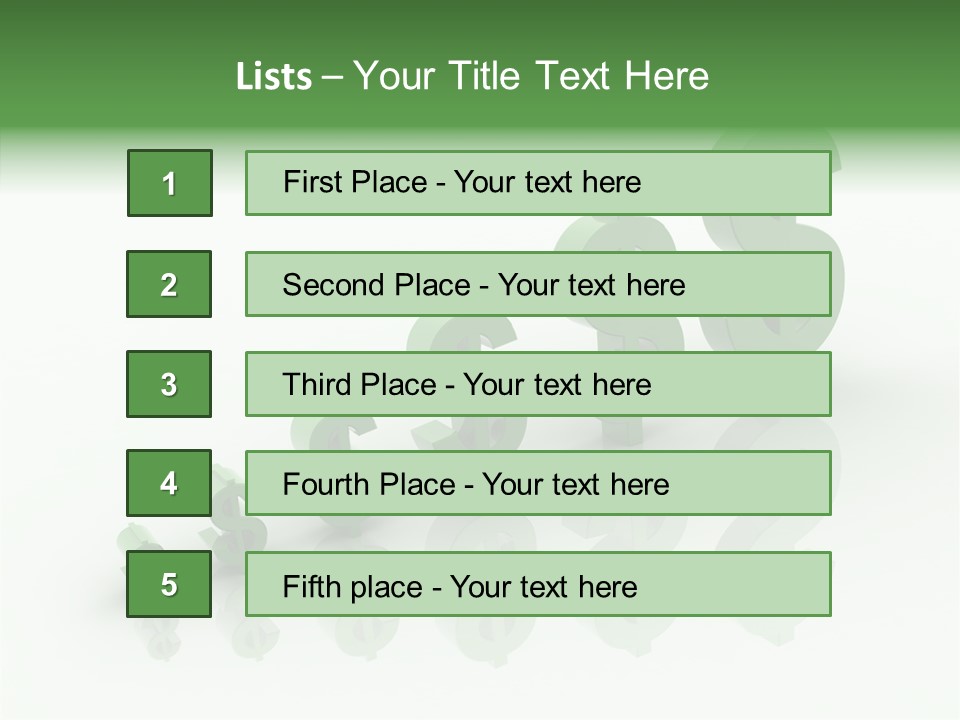Click the number 3 green box
The image size is (960, 720).
[169, 384]
